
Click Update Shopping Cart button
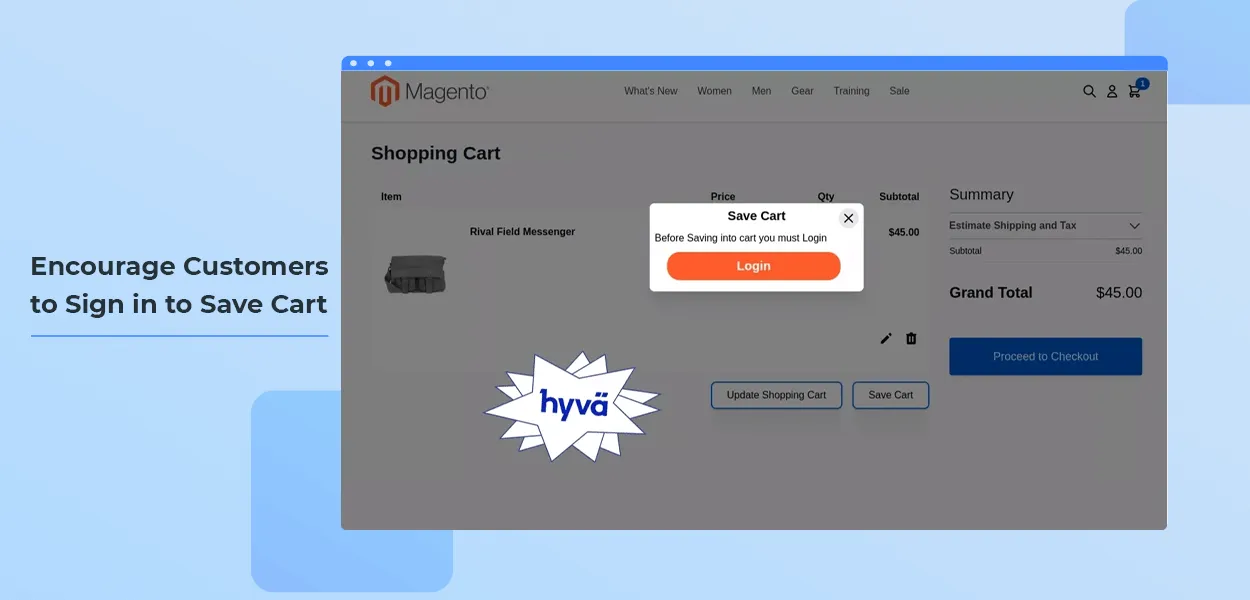(x=776, y=395)
